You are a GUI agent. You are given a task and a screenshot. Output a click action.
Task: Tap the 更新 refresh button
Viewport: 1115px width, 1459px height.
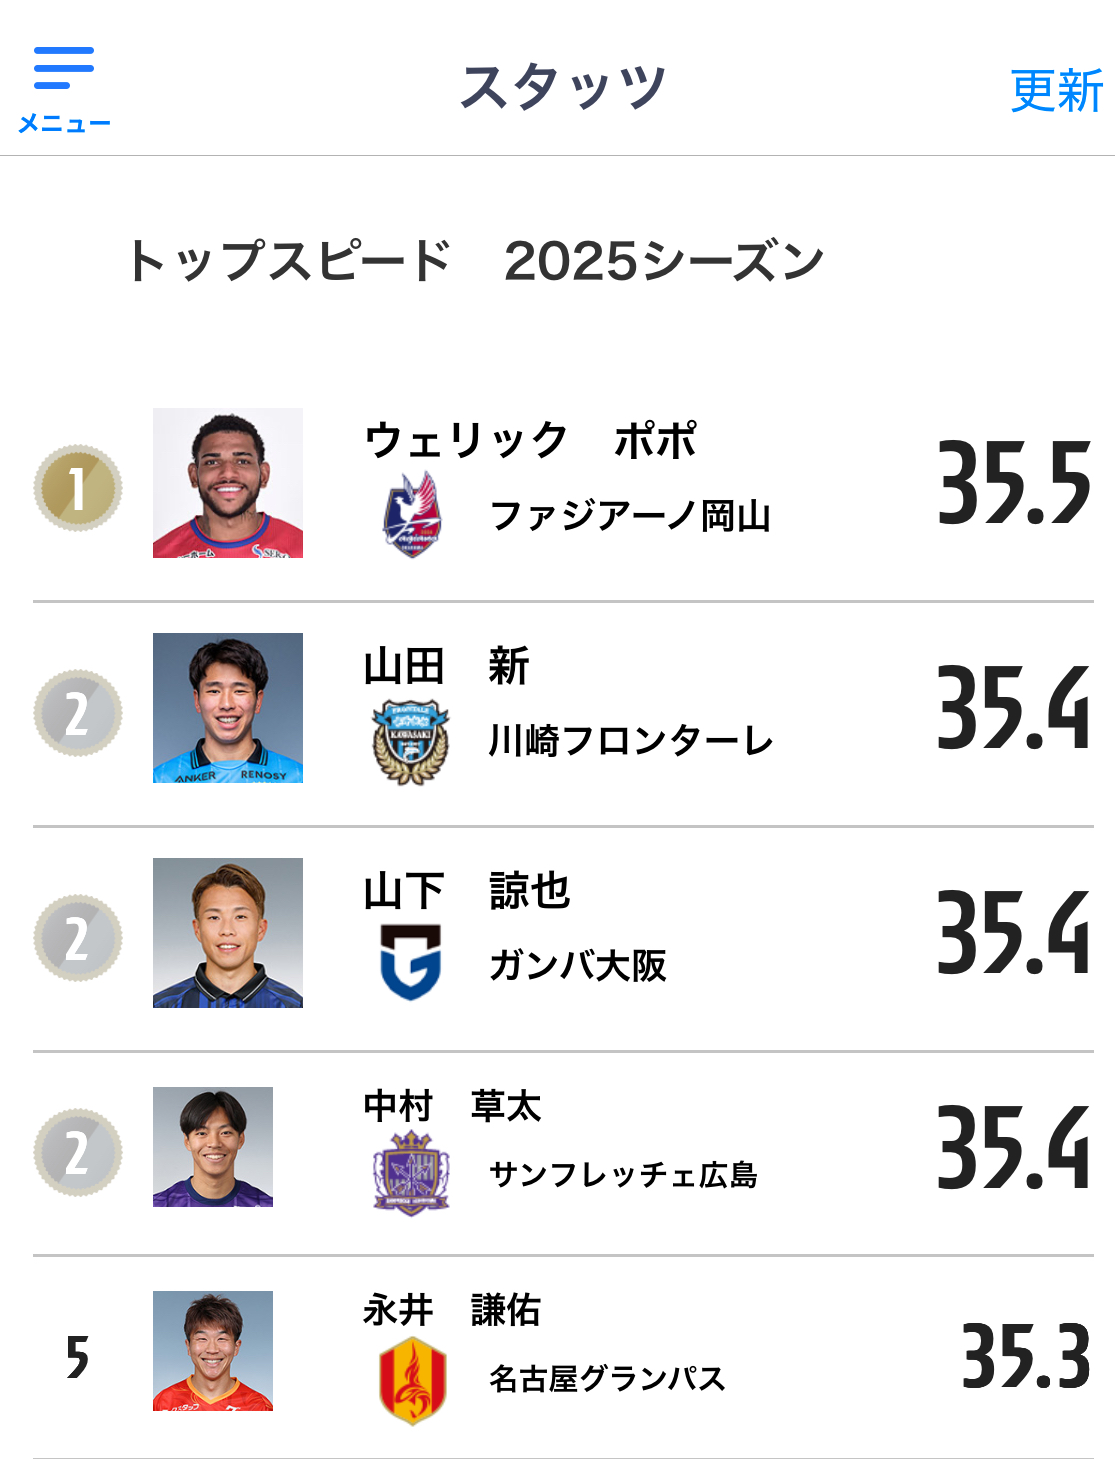[1056, 91]
